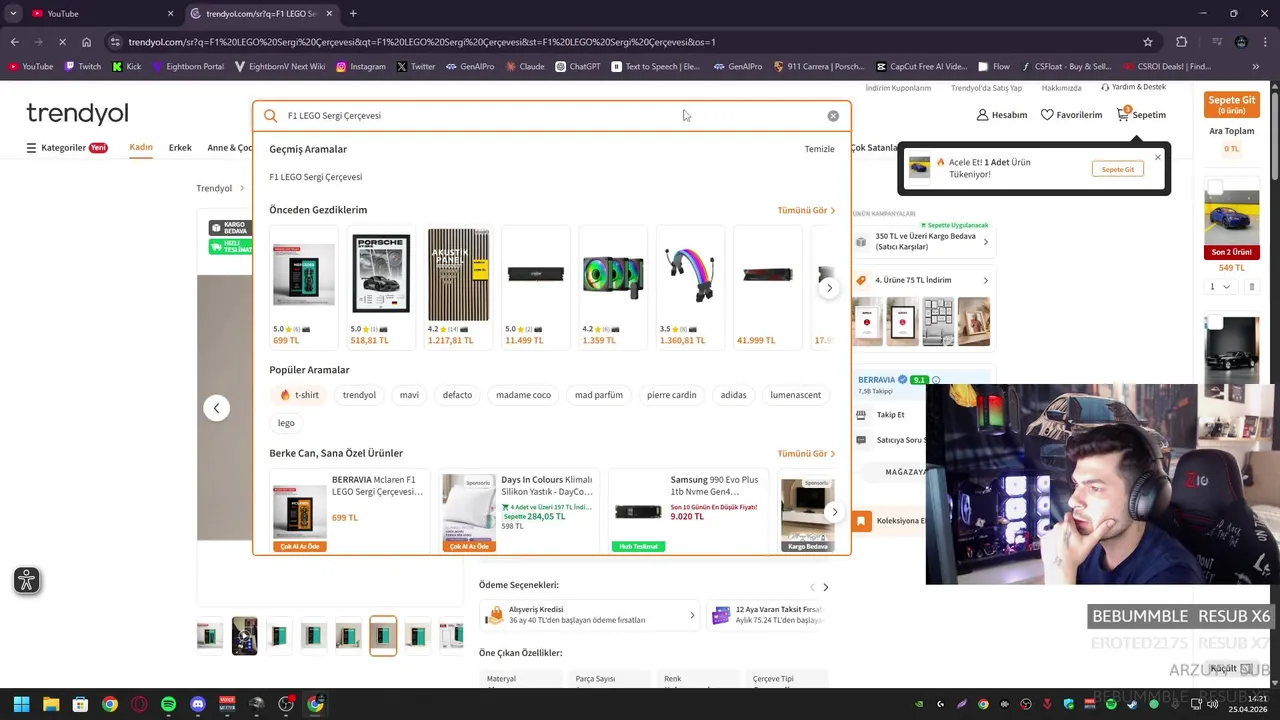Open the 41.999 TL product thumbnail
This screenshot has width=1280, height=720.
[767, 287]
